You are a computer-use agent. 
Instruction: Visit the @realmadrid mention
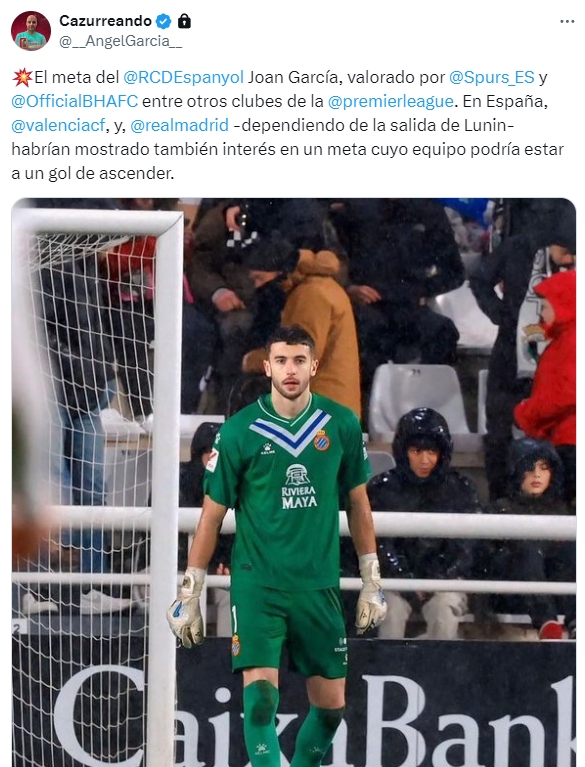pos(180,125)
